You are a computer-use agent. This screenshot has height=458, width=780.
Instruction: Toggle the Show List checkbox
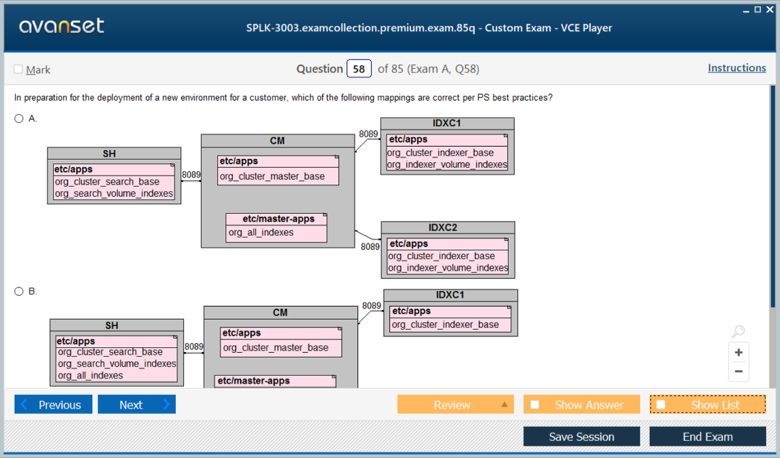[661, 405]
